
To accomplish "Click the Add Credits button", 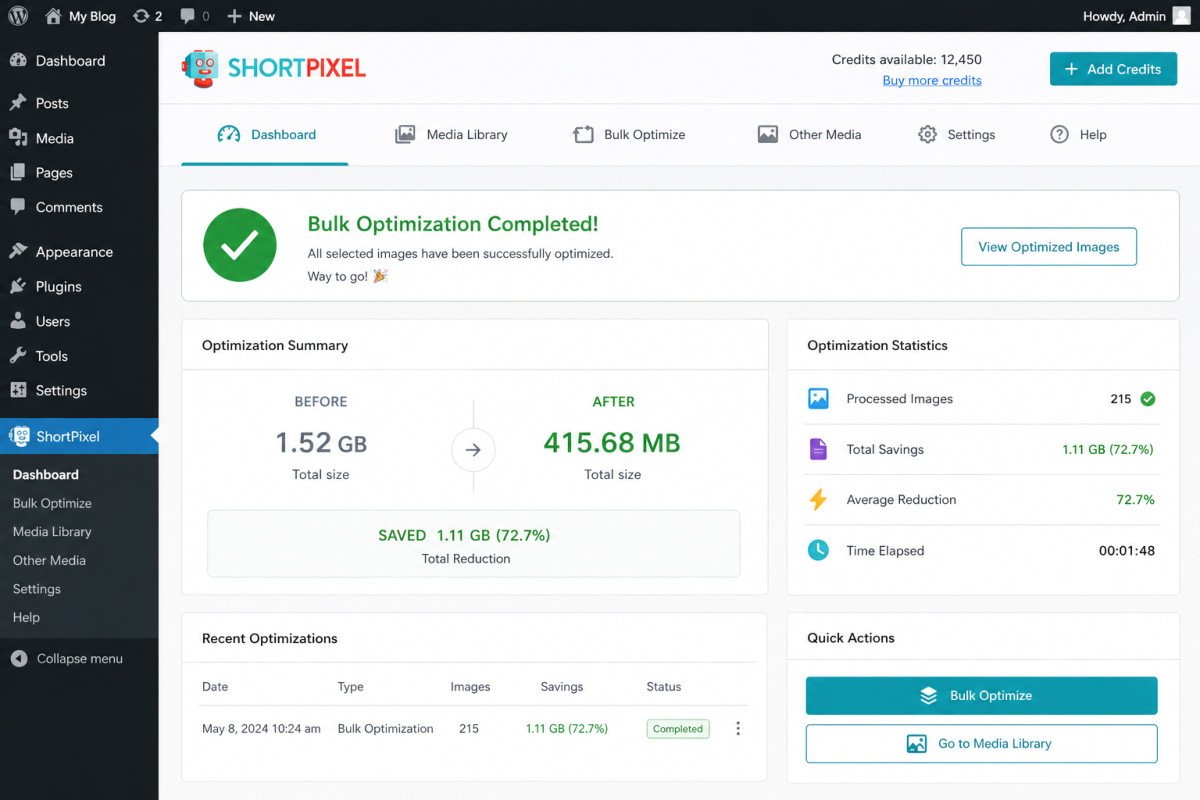I will point(1113,69).
